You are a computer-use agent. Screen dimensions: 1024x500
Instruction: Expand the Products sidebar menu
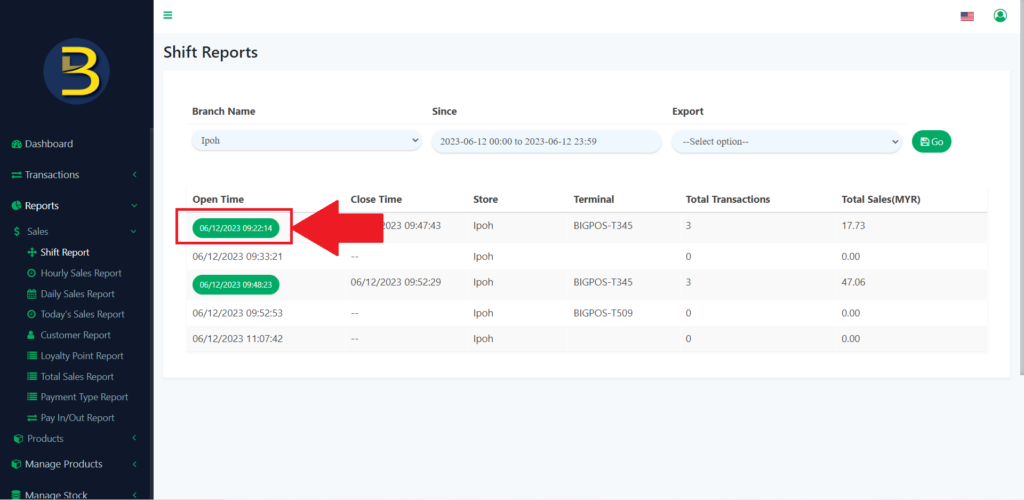pos(46,439)
